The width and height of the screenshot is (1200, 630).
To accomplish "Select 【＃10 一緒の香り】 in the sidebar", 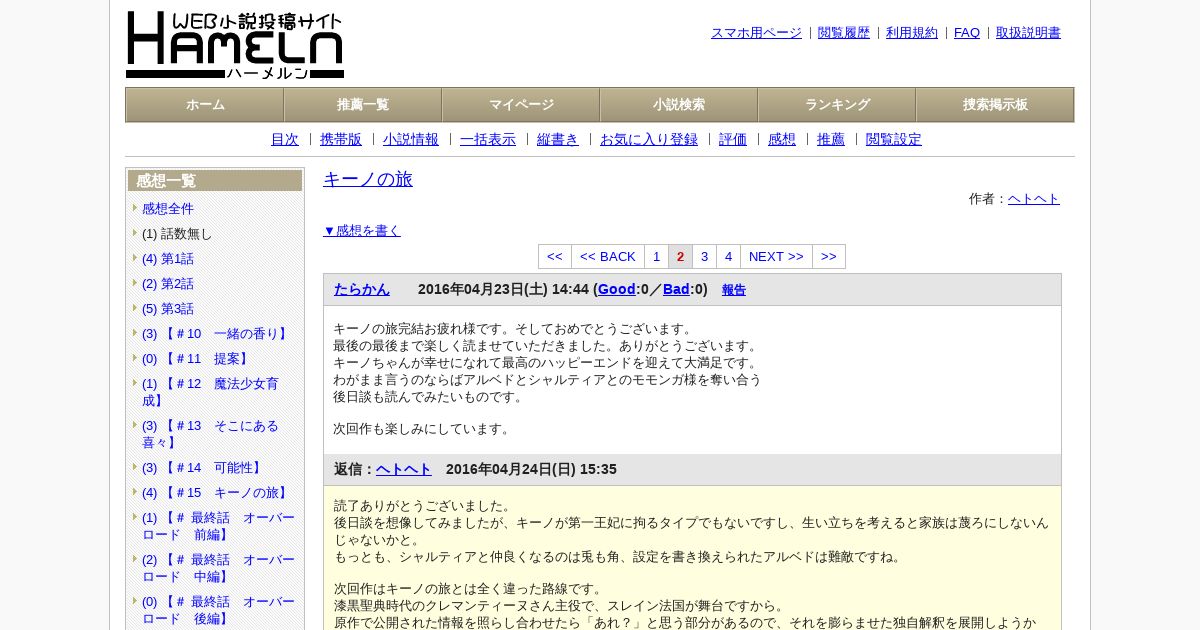I will coord(216,333).
